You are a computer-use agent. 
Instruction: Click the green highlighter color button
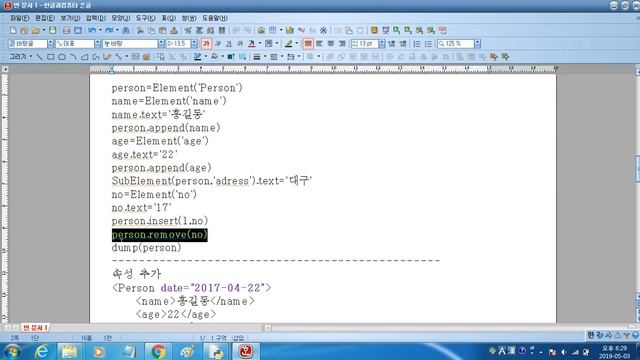pos(289,44)
